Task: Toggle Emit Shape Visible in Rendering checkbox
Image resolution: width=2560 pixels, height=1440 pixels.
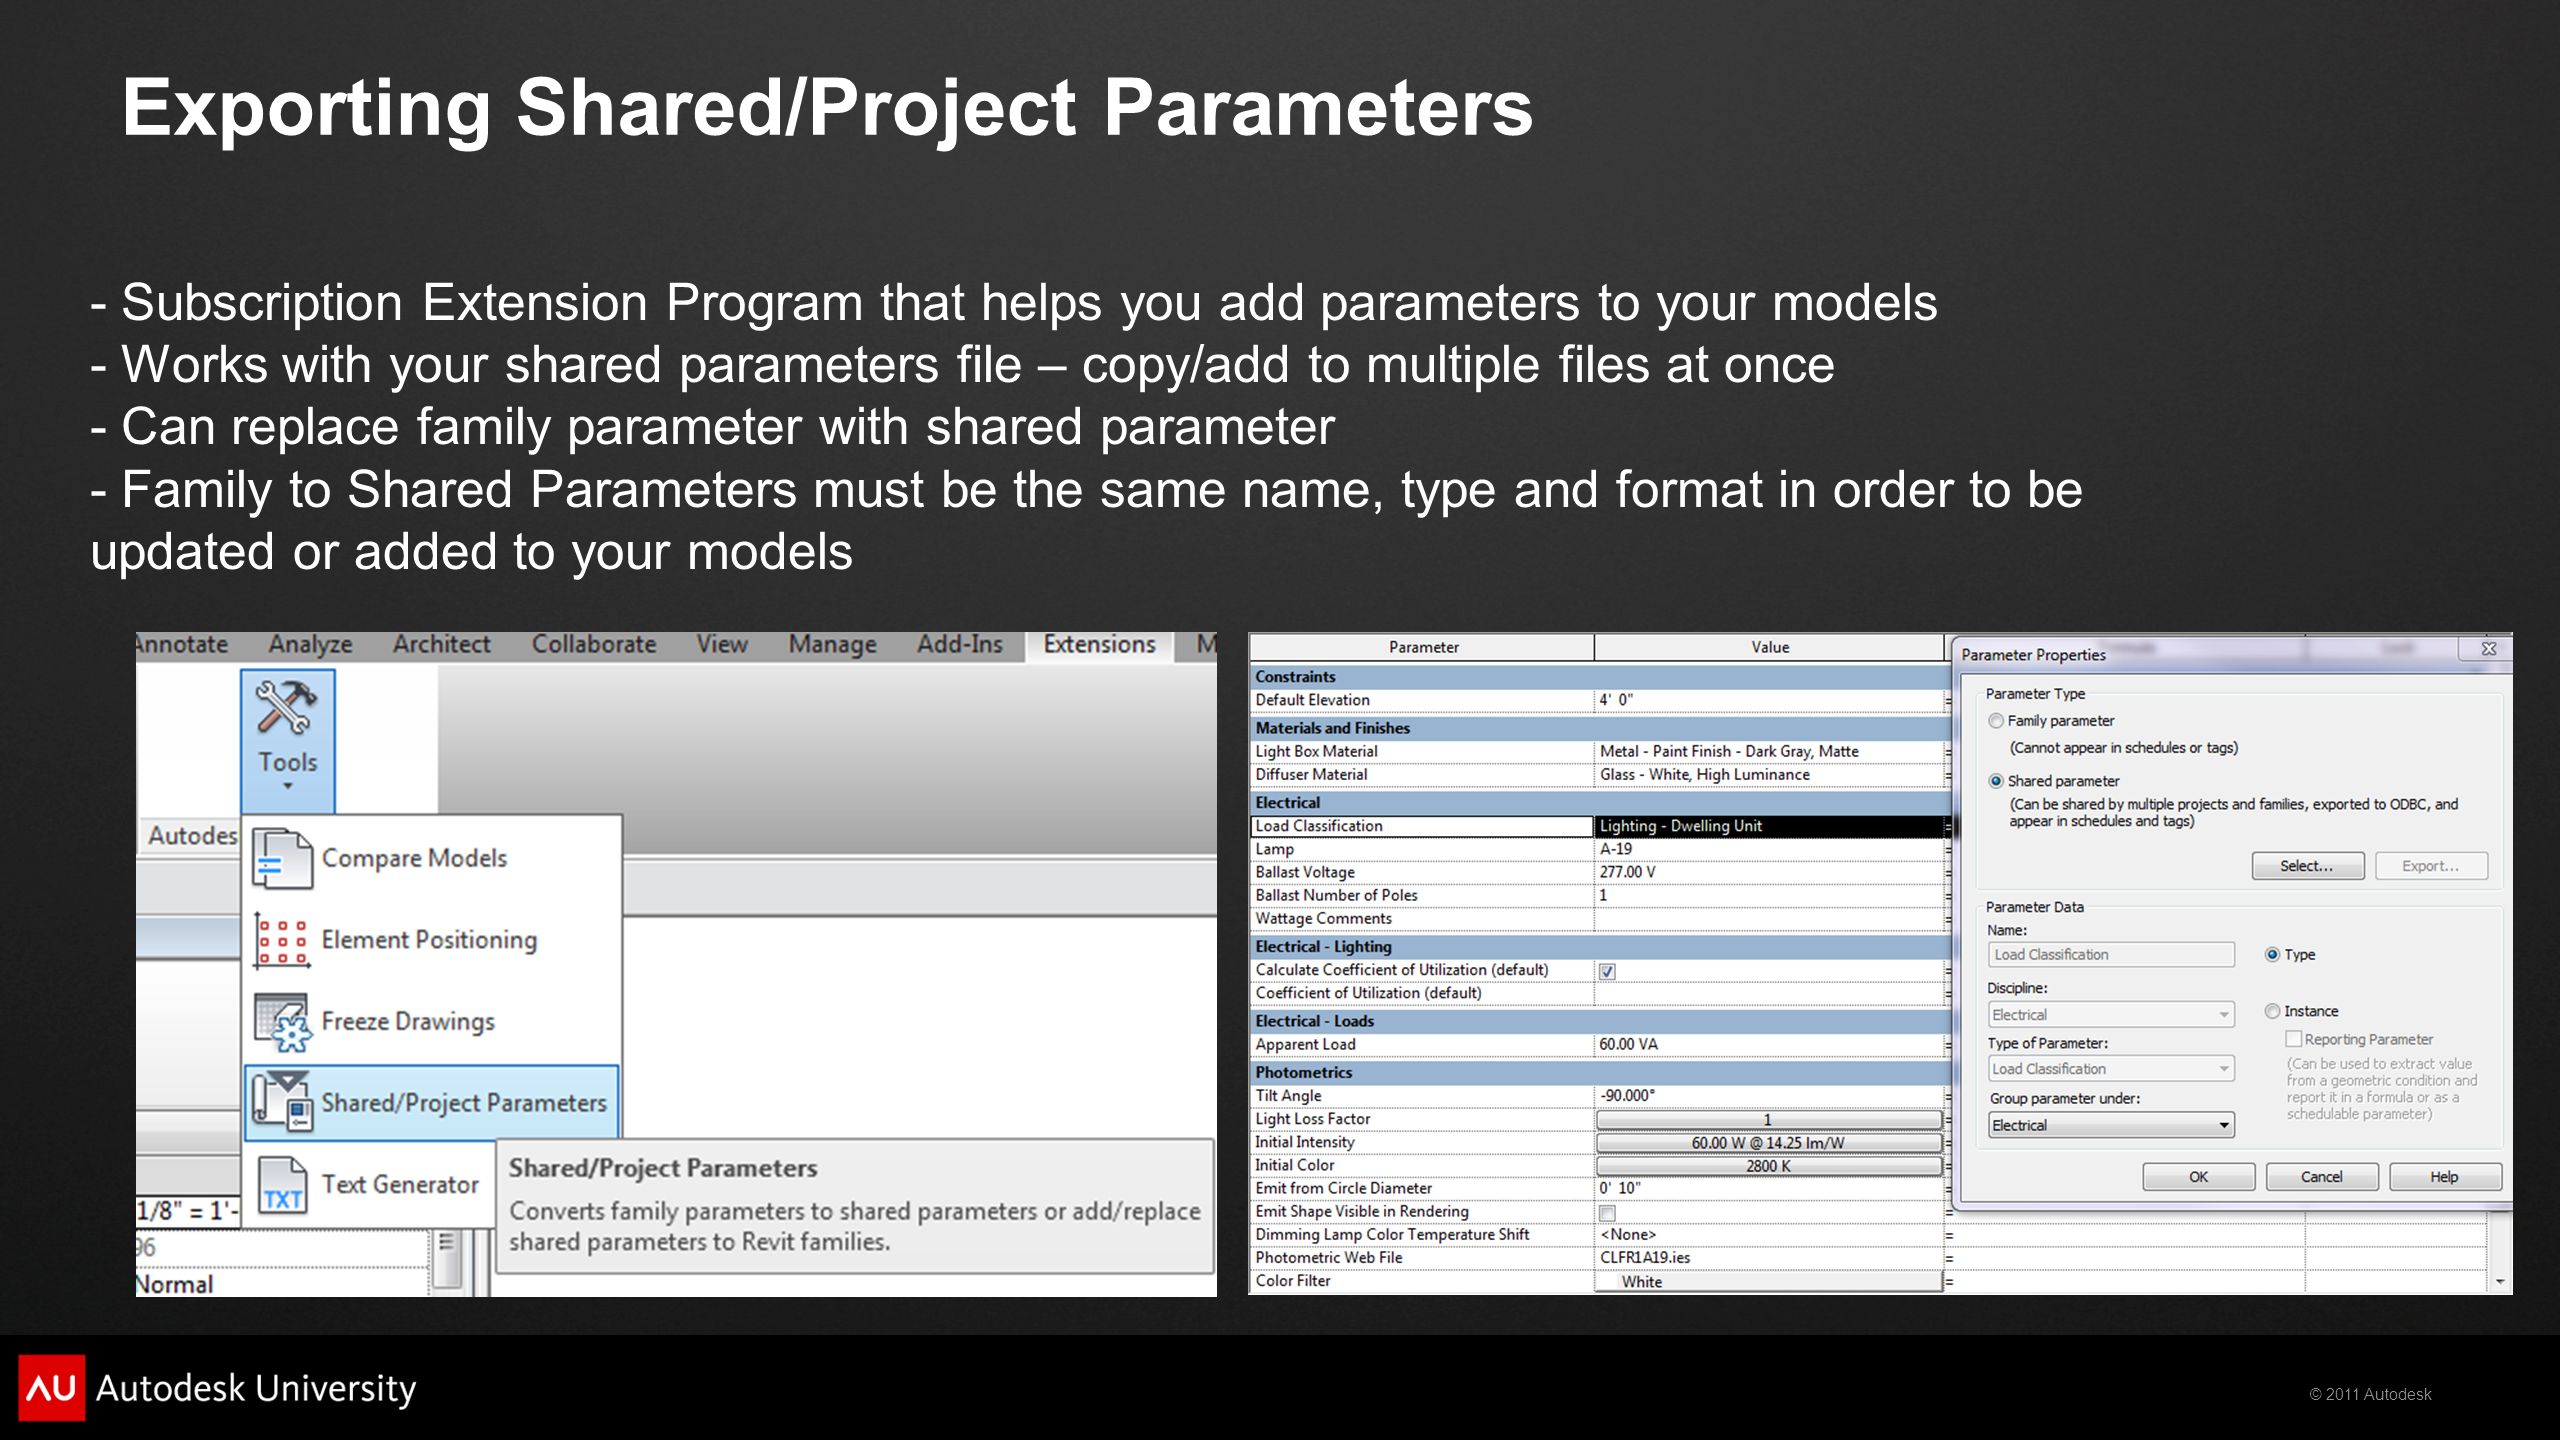Action: pyautogui.click(x=1608, y=1213)
